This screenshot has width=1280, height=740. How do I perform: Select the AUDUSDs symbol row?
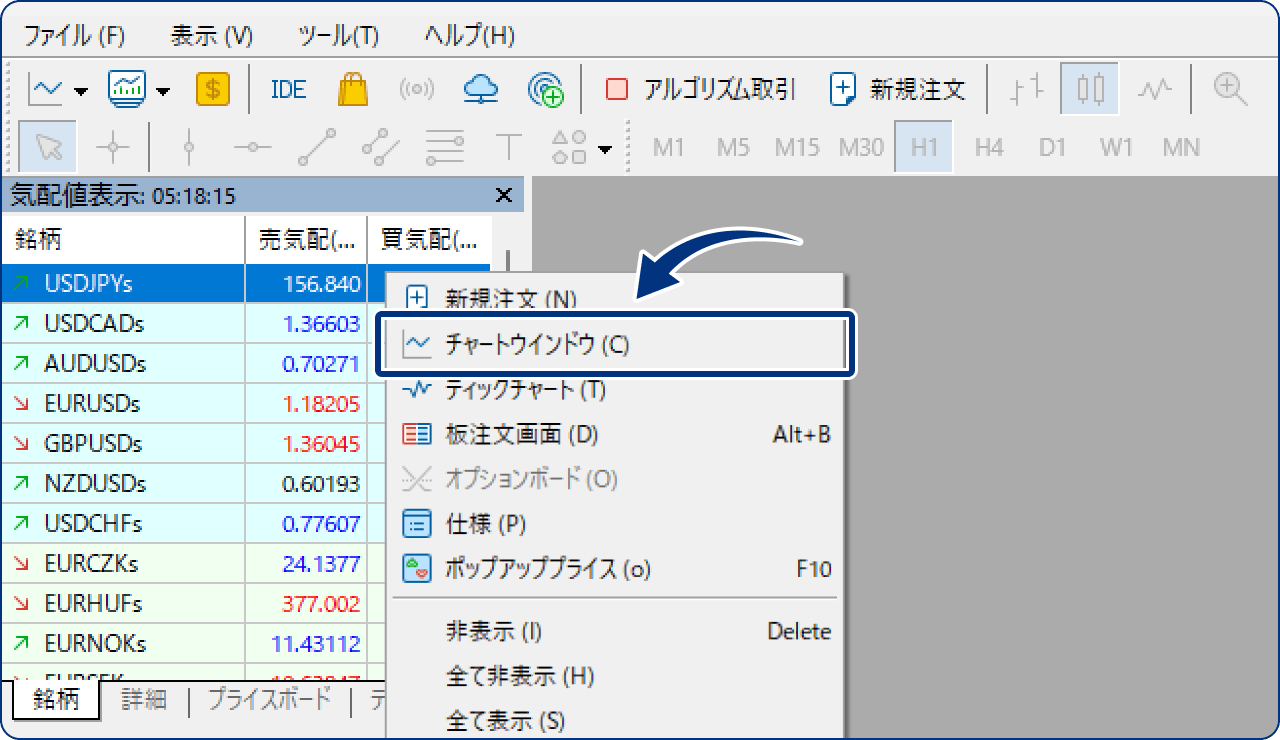point(194,364)
